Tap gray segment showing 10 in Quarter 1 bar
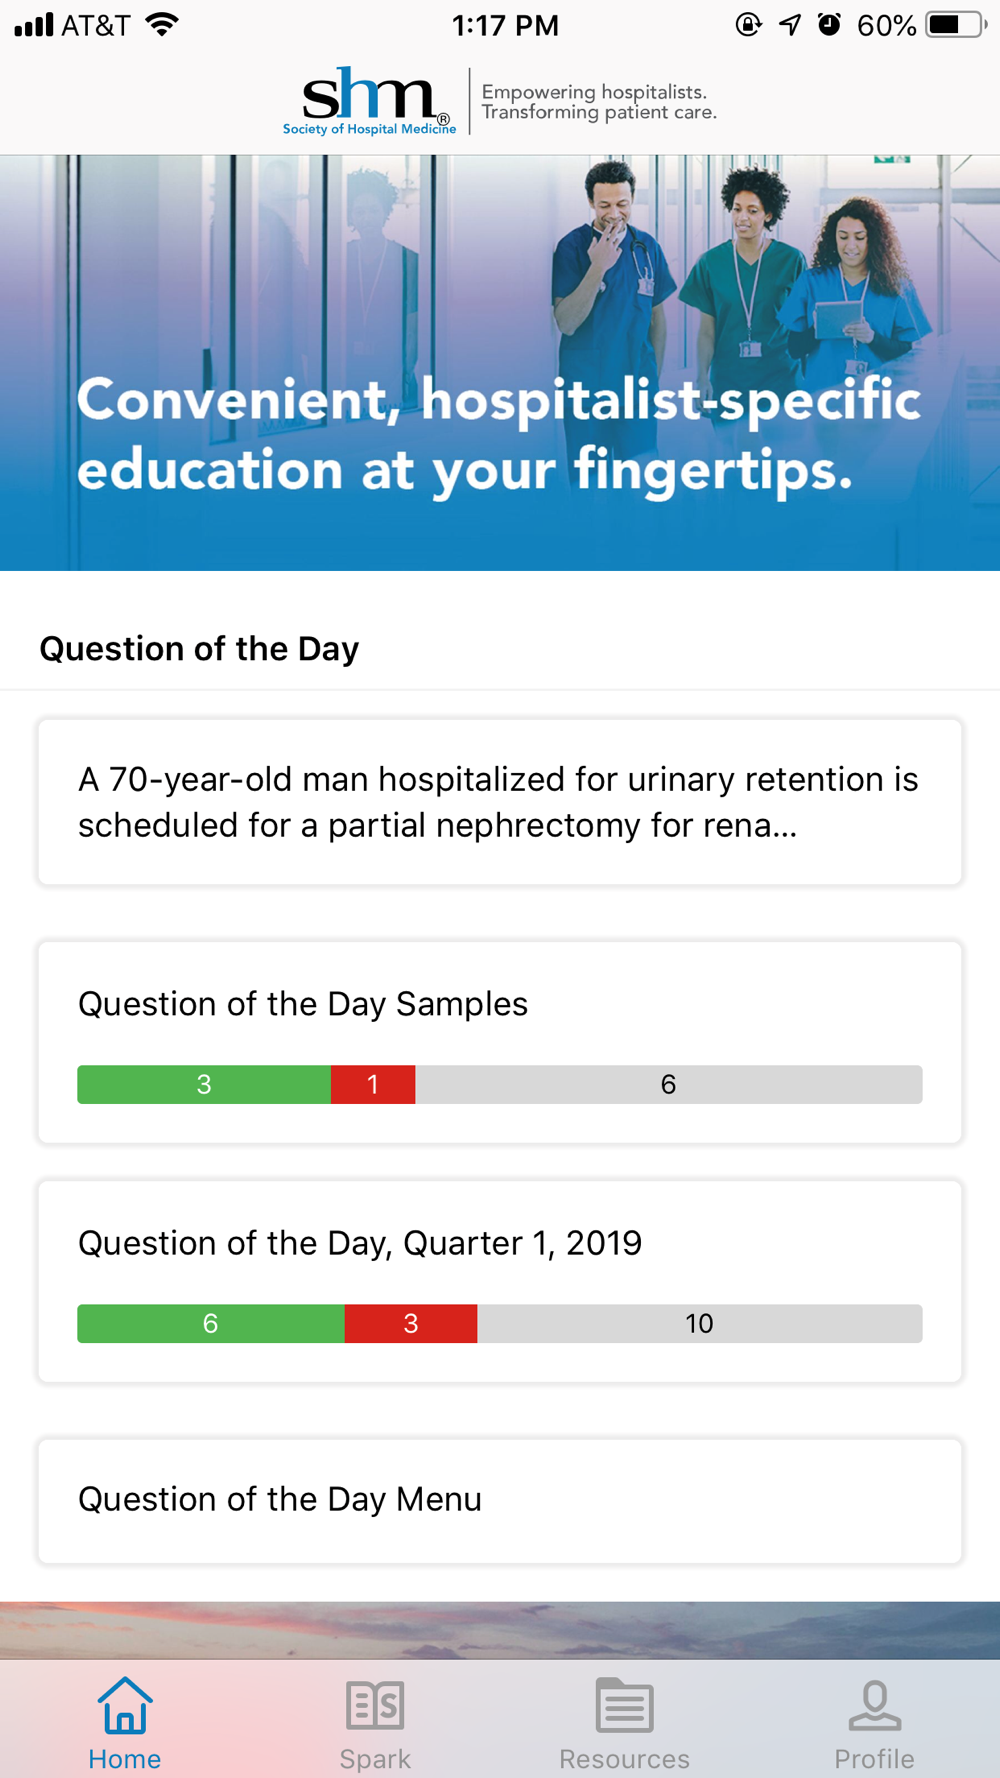This screenshot has height=1778, width=1000. pos(699,1324)
